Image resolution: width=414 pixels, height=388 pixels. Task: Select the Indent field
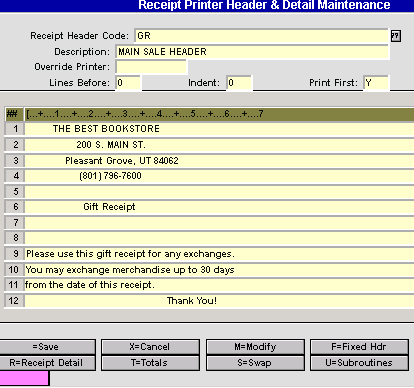(x=239, y=83)
